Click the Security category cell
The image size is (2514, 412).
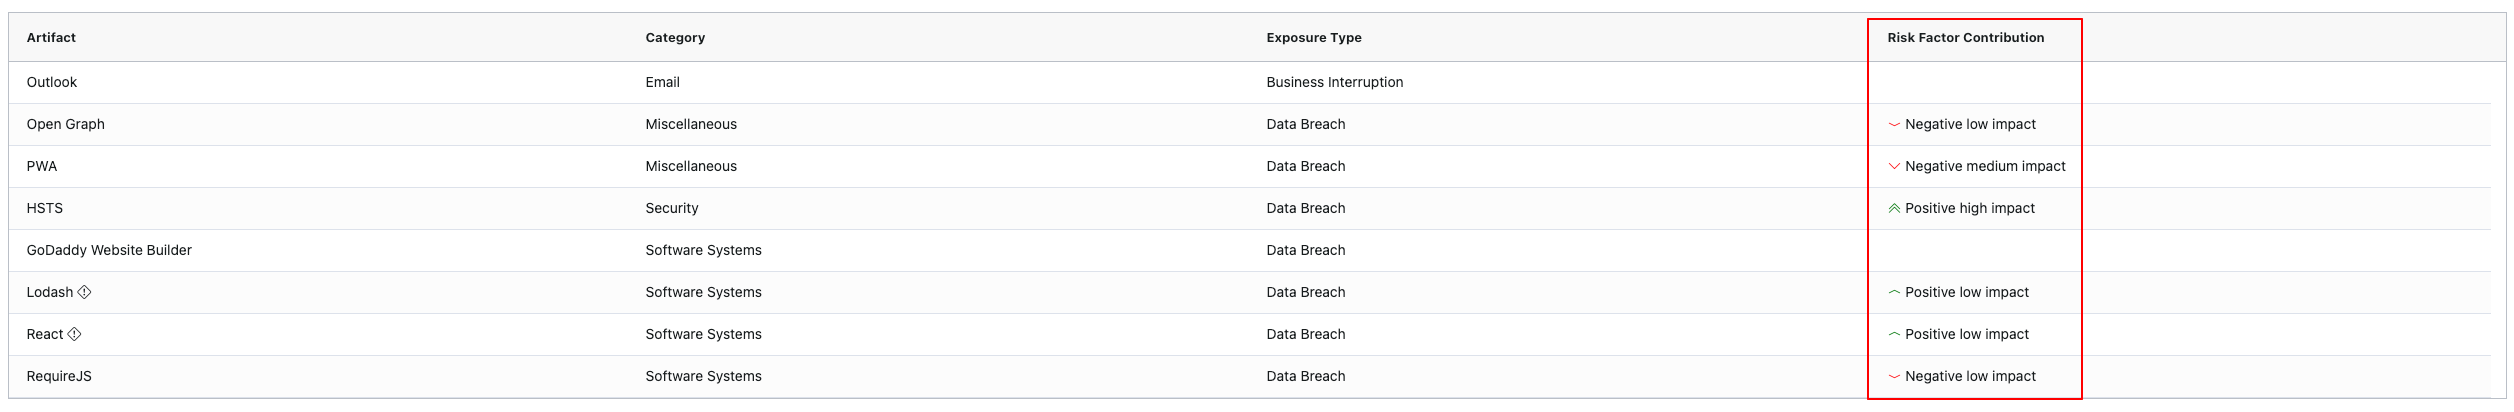[x=672, y=209]
